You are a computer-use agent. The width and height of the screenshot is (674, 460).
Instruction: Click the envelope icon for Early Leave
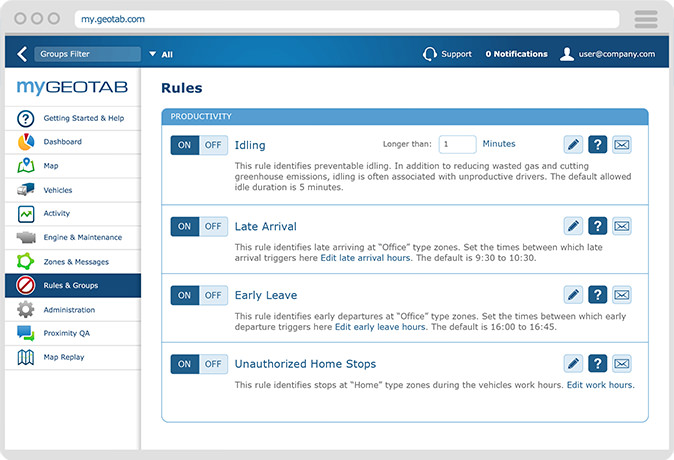(x=622, y=294)
